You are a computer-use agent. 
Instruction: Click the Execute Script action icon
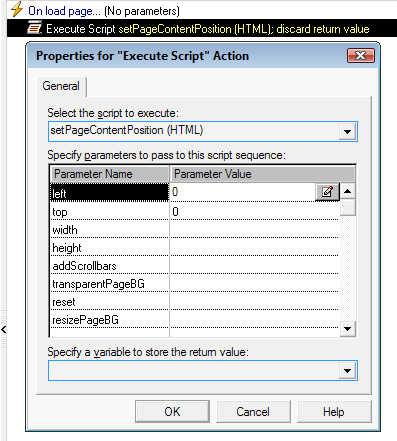click(x=34, y=28)
